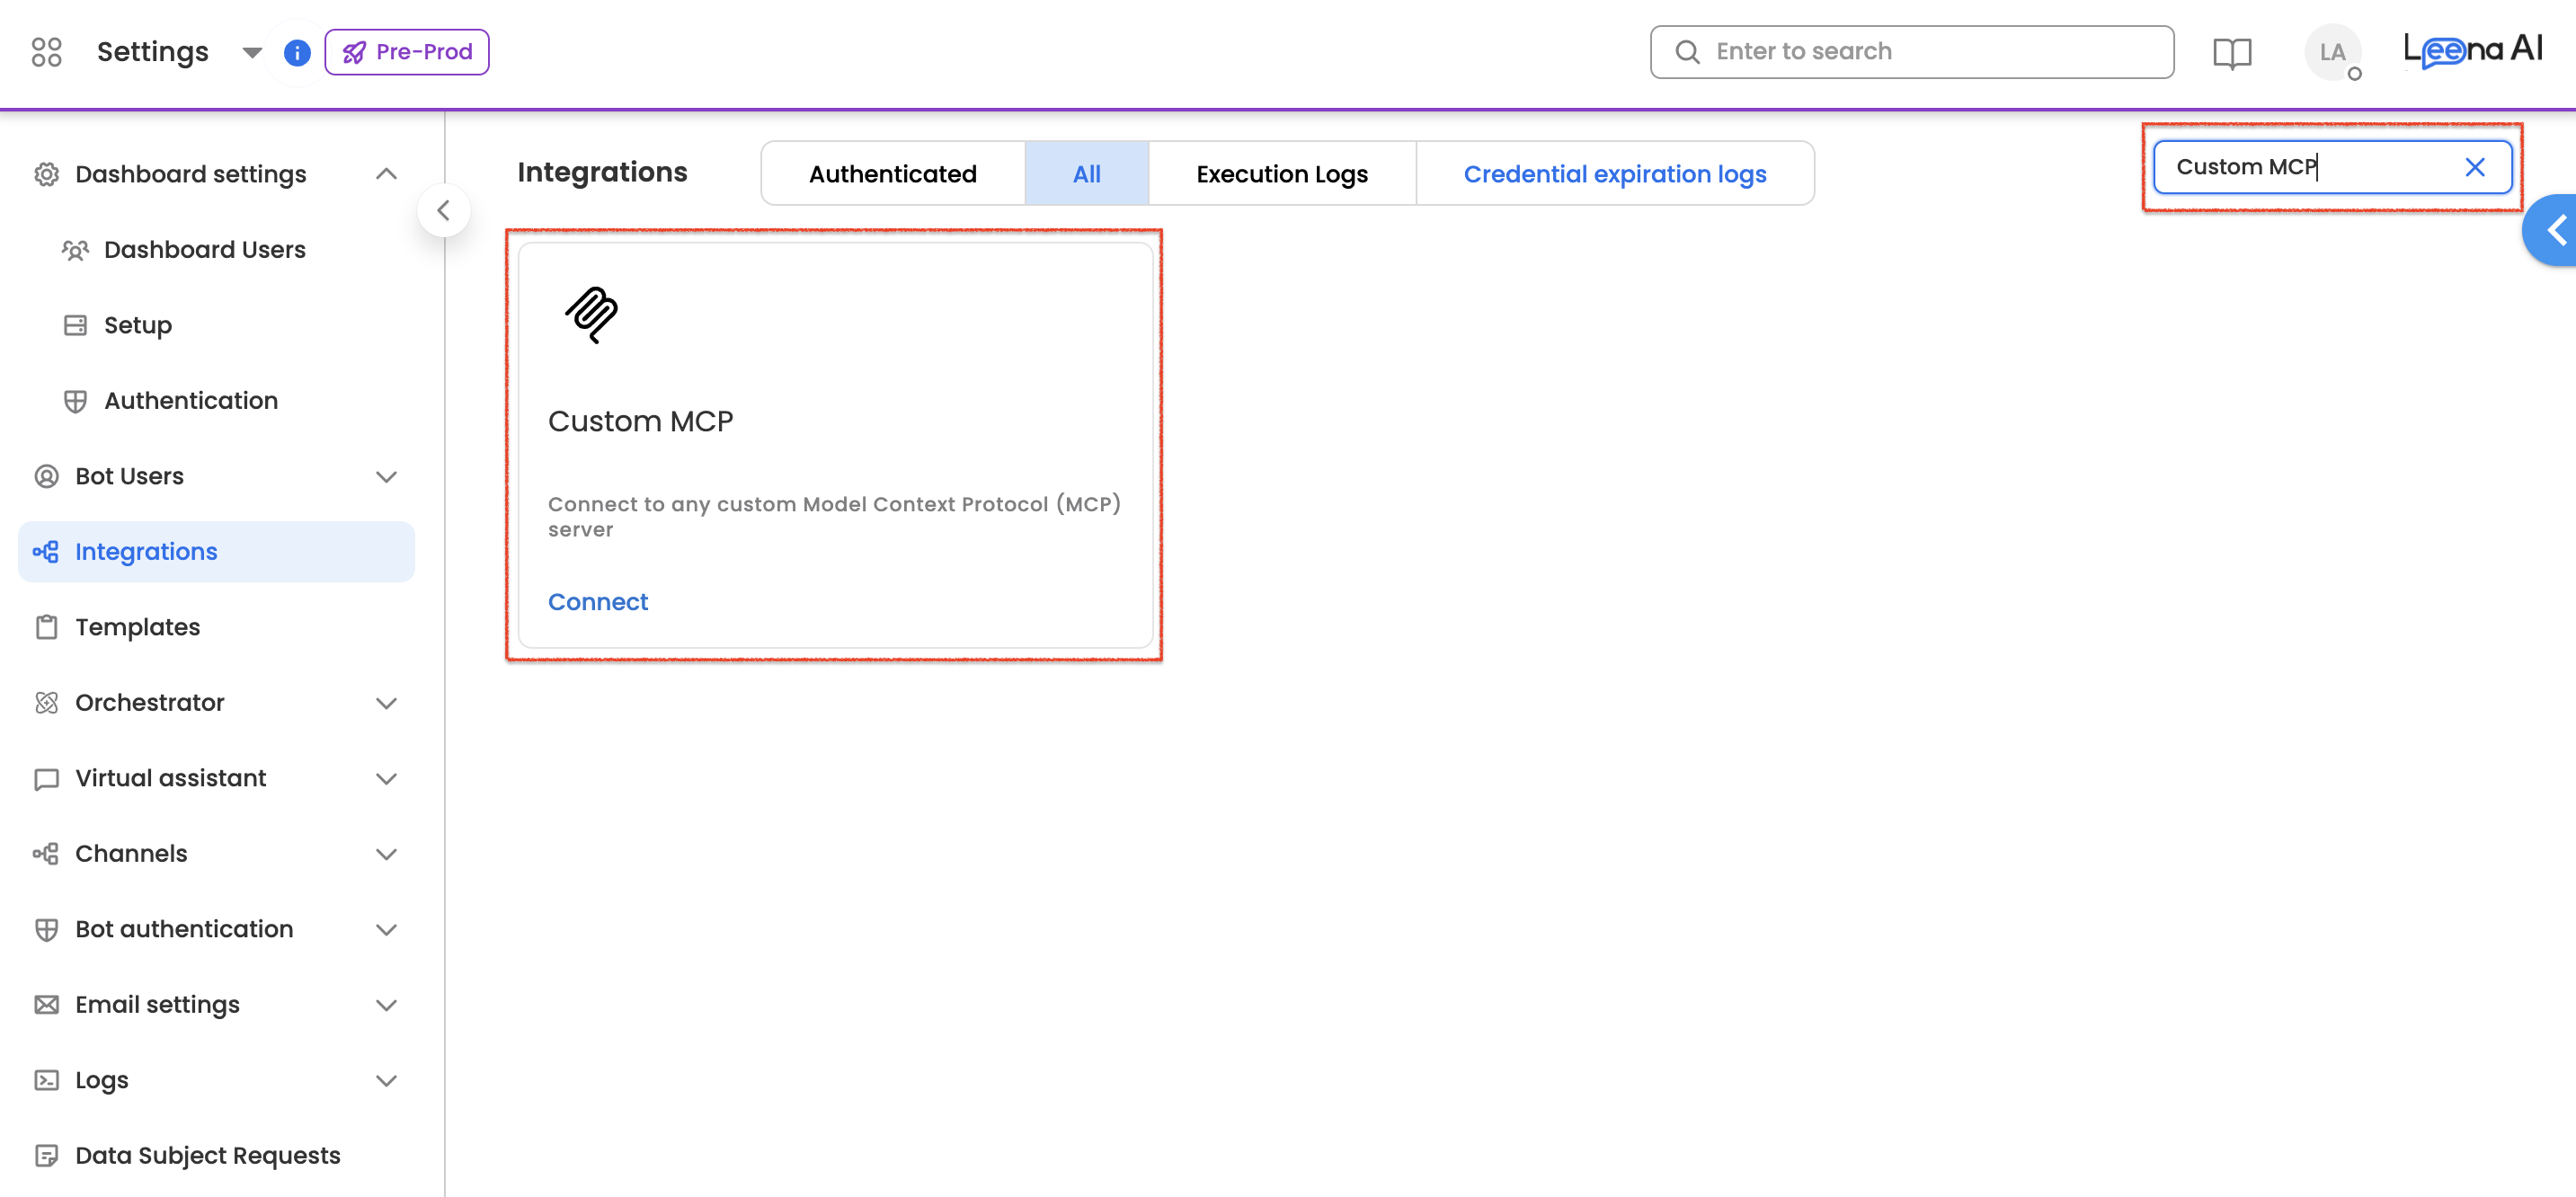Expand the Settings dropdown arrow
The height and width of the screenshot is (1197, 2576).
point(252,52)
